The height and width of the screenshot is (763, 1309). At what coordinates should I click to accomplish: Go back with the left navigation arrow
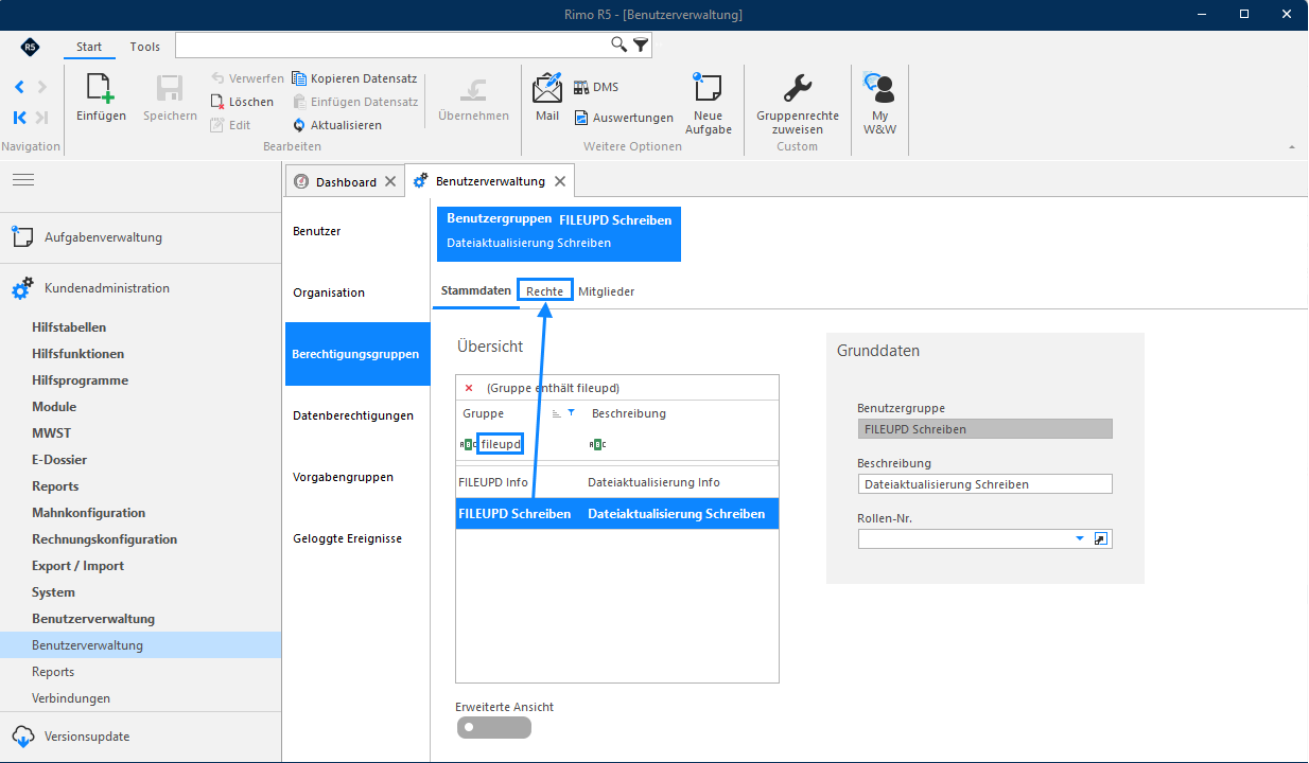[x=19, y=87]
